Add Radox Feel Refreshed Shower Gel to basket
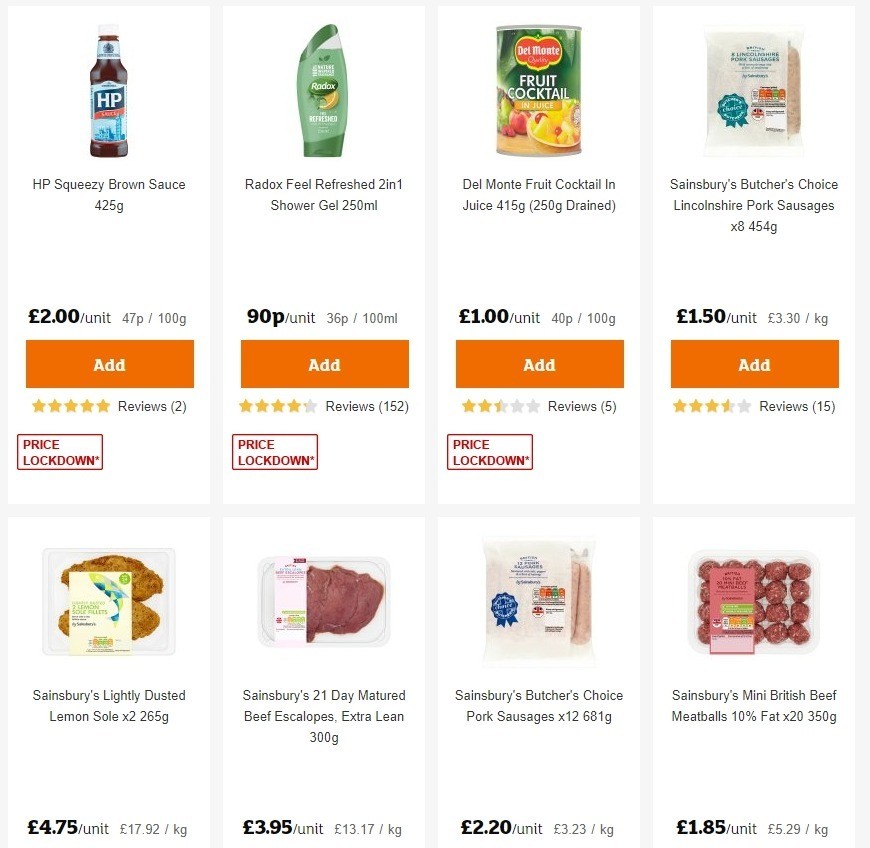 [324, 363]
